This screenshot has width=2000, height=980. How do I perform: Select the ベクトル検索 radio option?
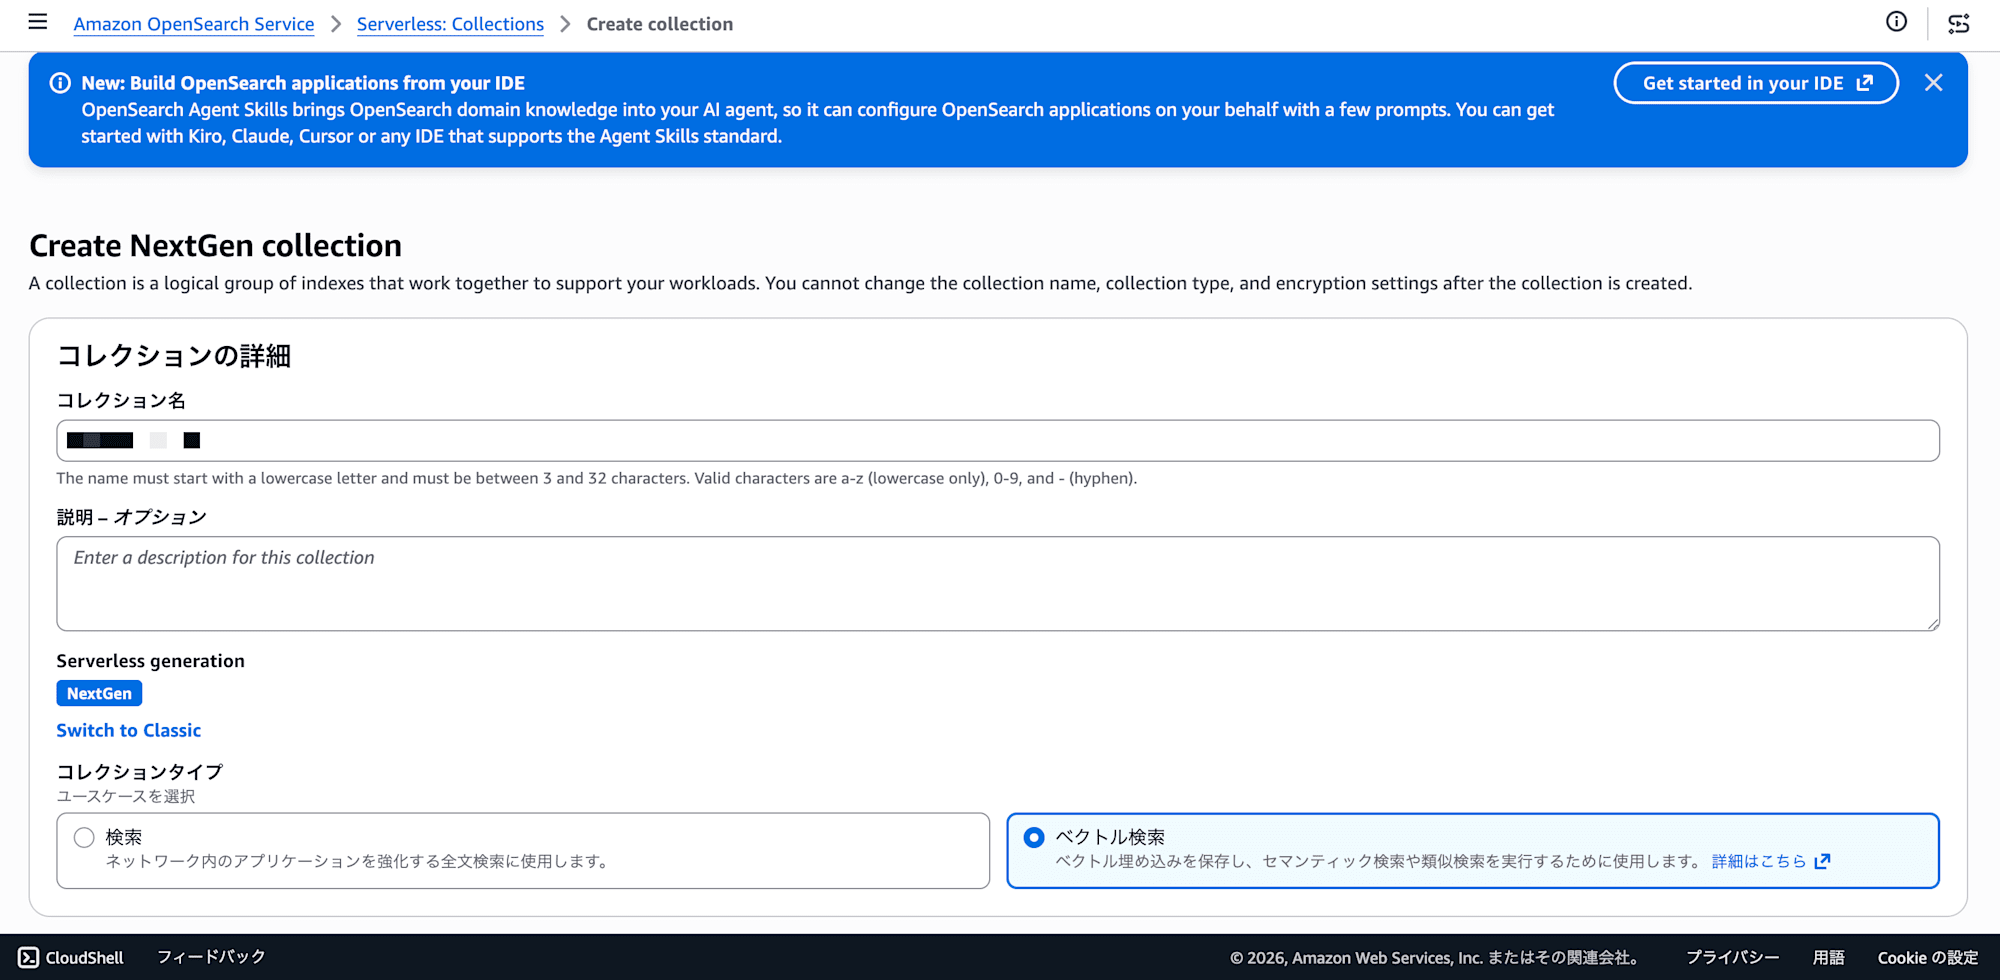click(x=1034, y=838)
